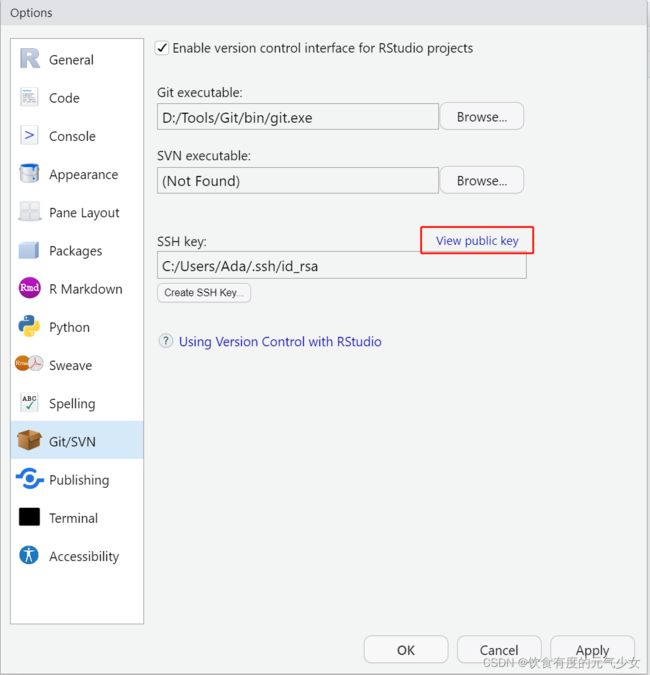Click the black Terminal icon

tap(29, 517)
